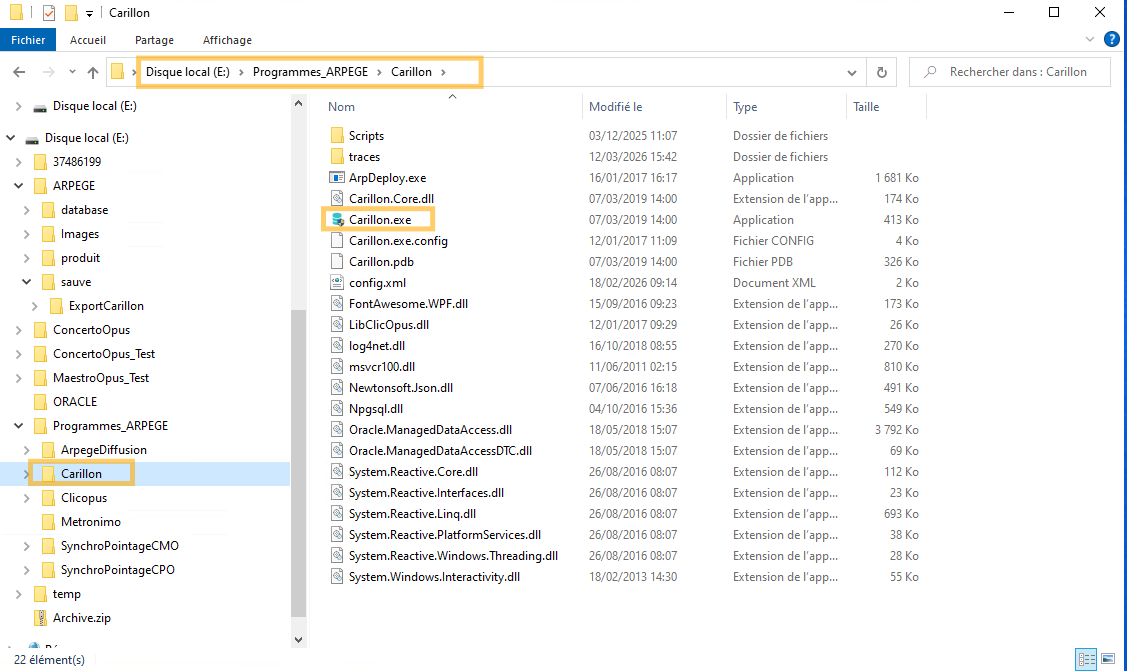Expand the database folder in the tree
This screenshot has width=1127, height=671.
(x=27, y=210)
